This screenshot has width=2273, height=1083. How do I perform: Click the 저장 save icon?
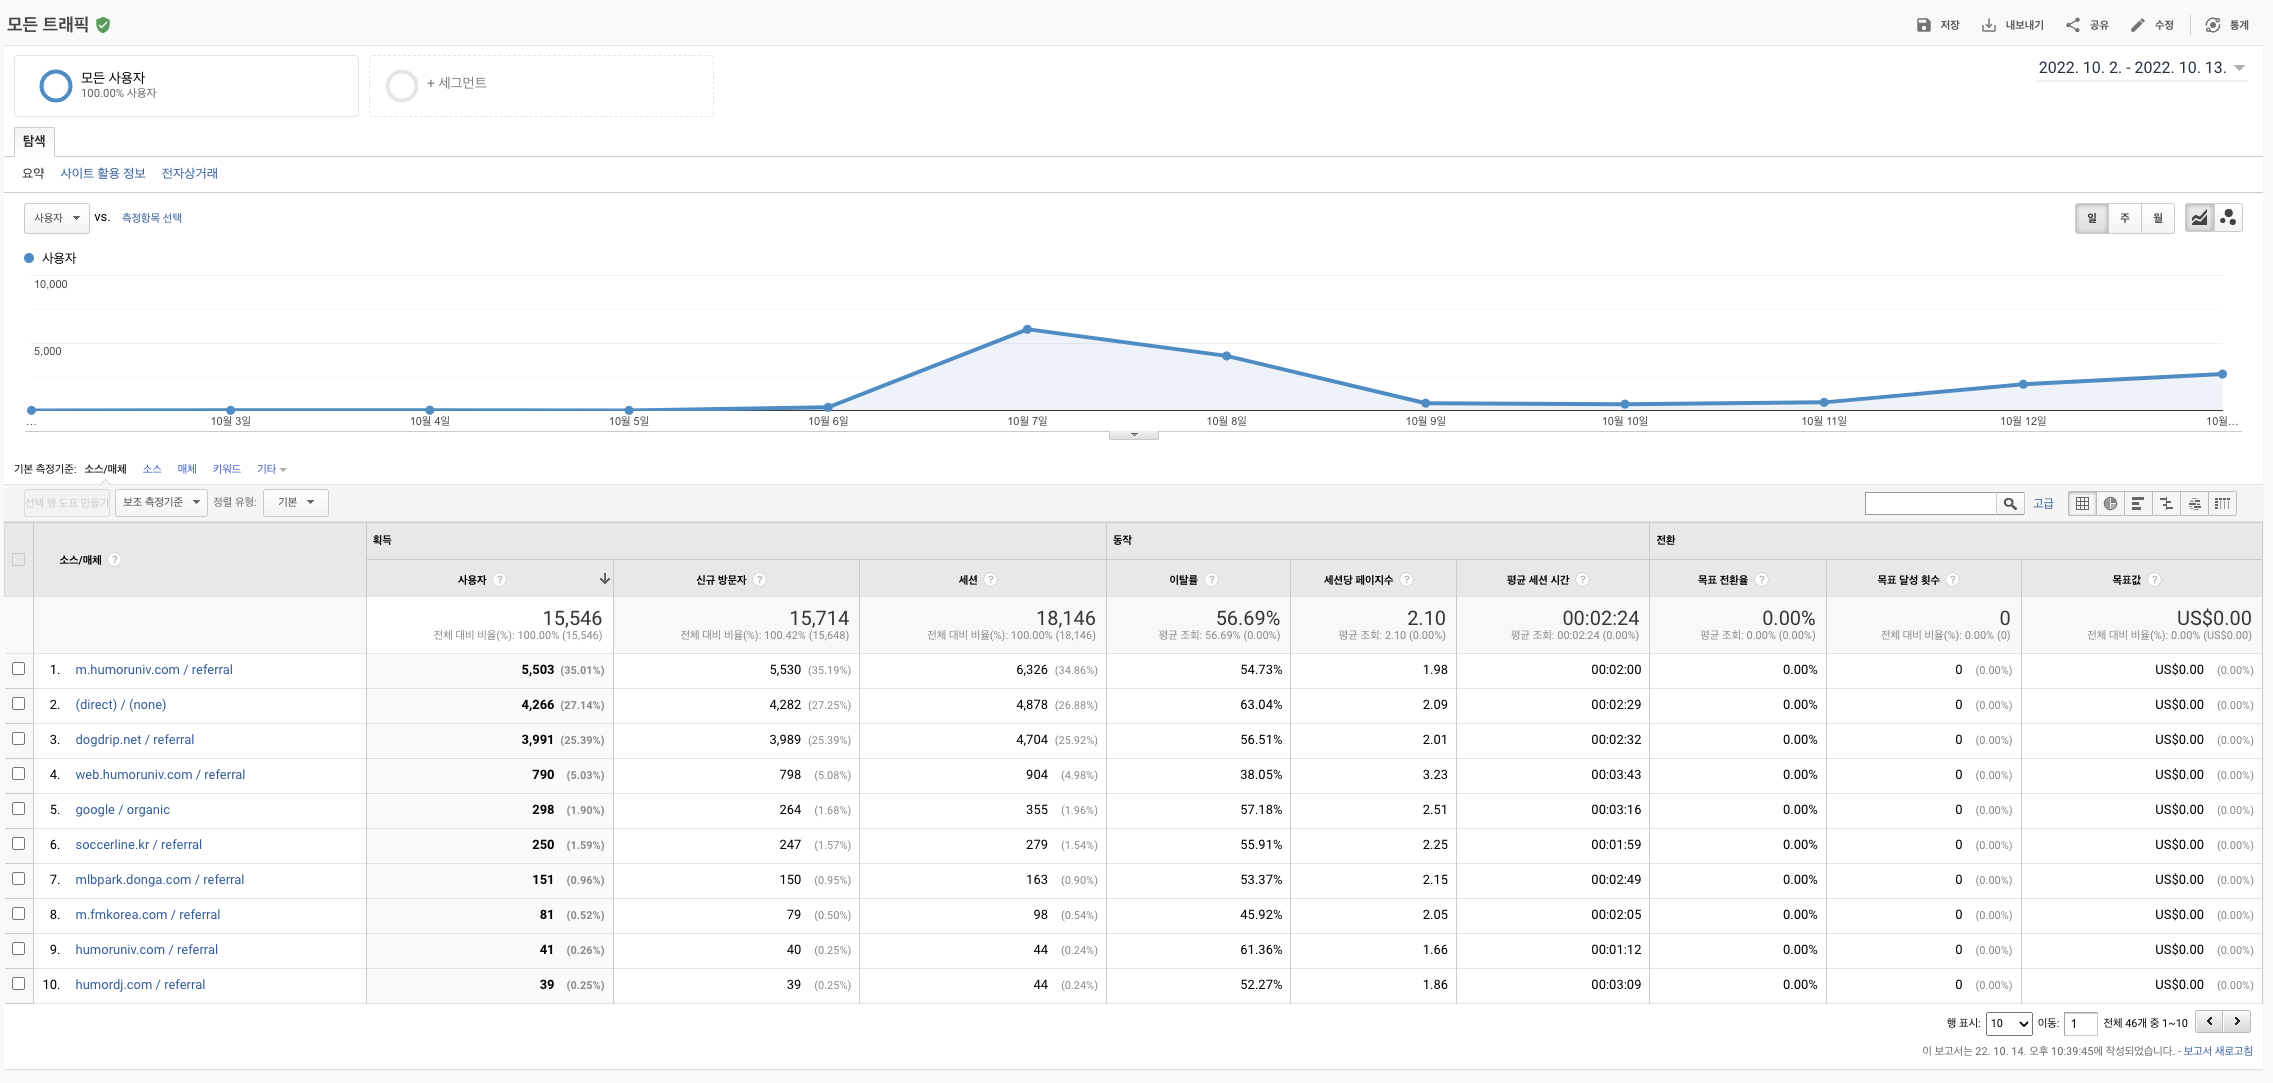tap(1923, 25)
